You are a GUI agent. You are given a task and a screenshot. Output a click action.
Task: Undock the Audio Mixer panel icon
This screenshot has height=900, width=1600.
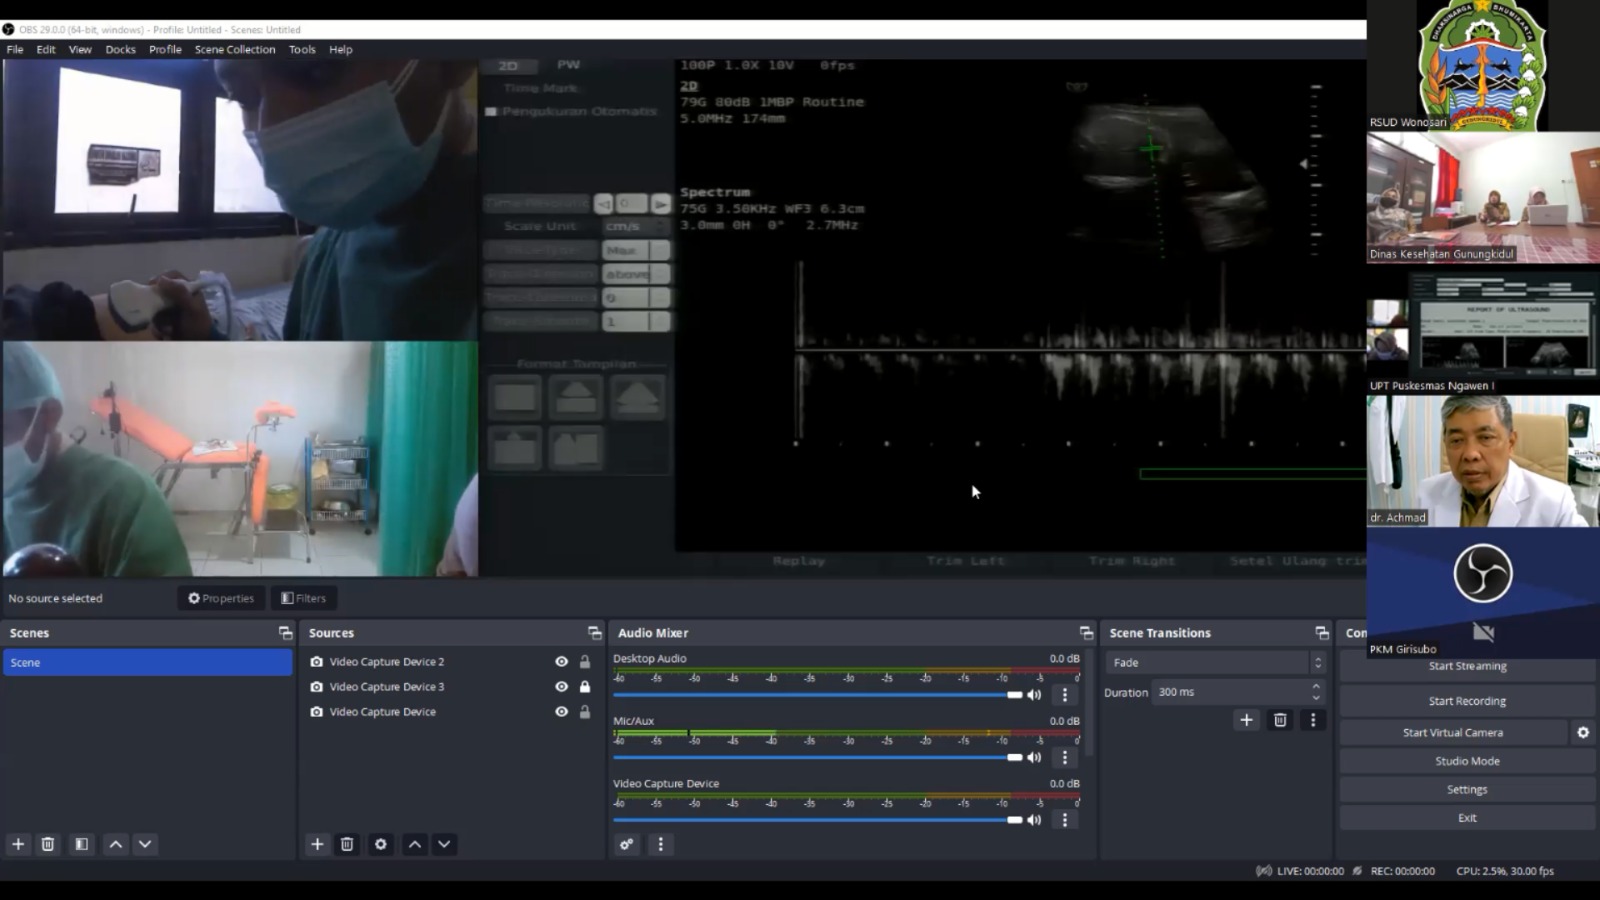click(1086, 633)
